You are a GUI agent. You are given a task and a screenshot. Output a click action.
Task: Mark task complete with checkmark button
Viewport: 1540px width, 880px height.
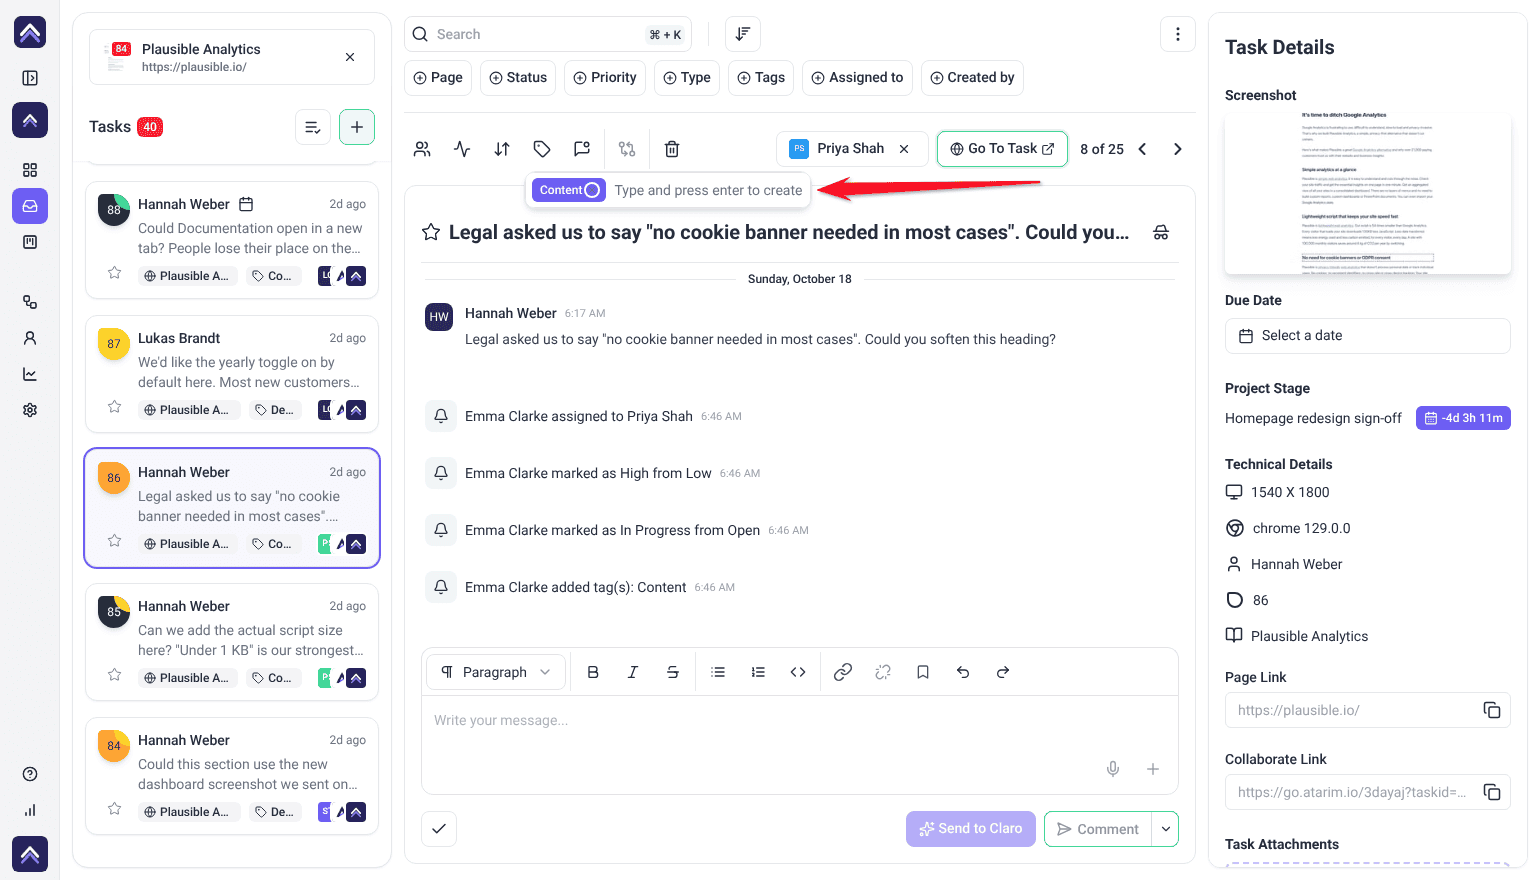tap(439, 828)
